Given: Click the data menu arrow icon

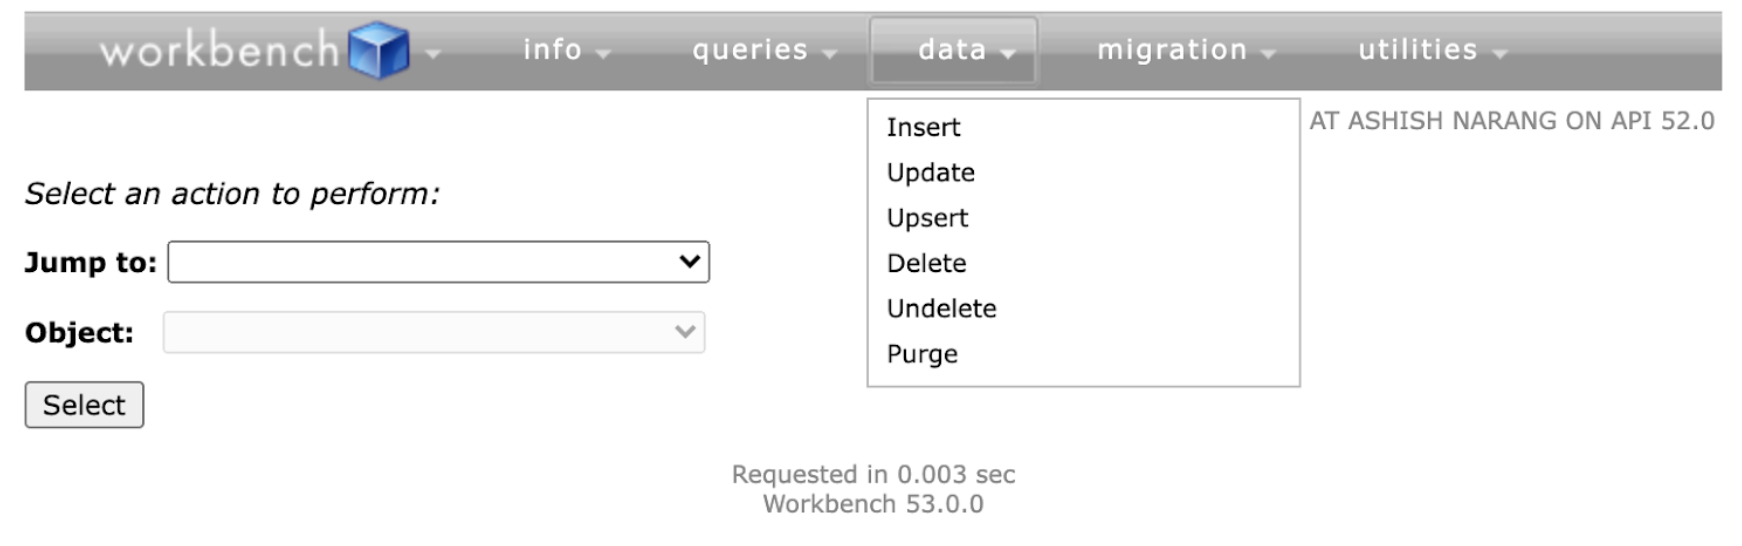Looking at the screenshot, I should coord(1008,54).
